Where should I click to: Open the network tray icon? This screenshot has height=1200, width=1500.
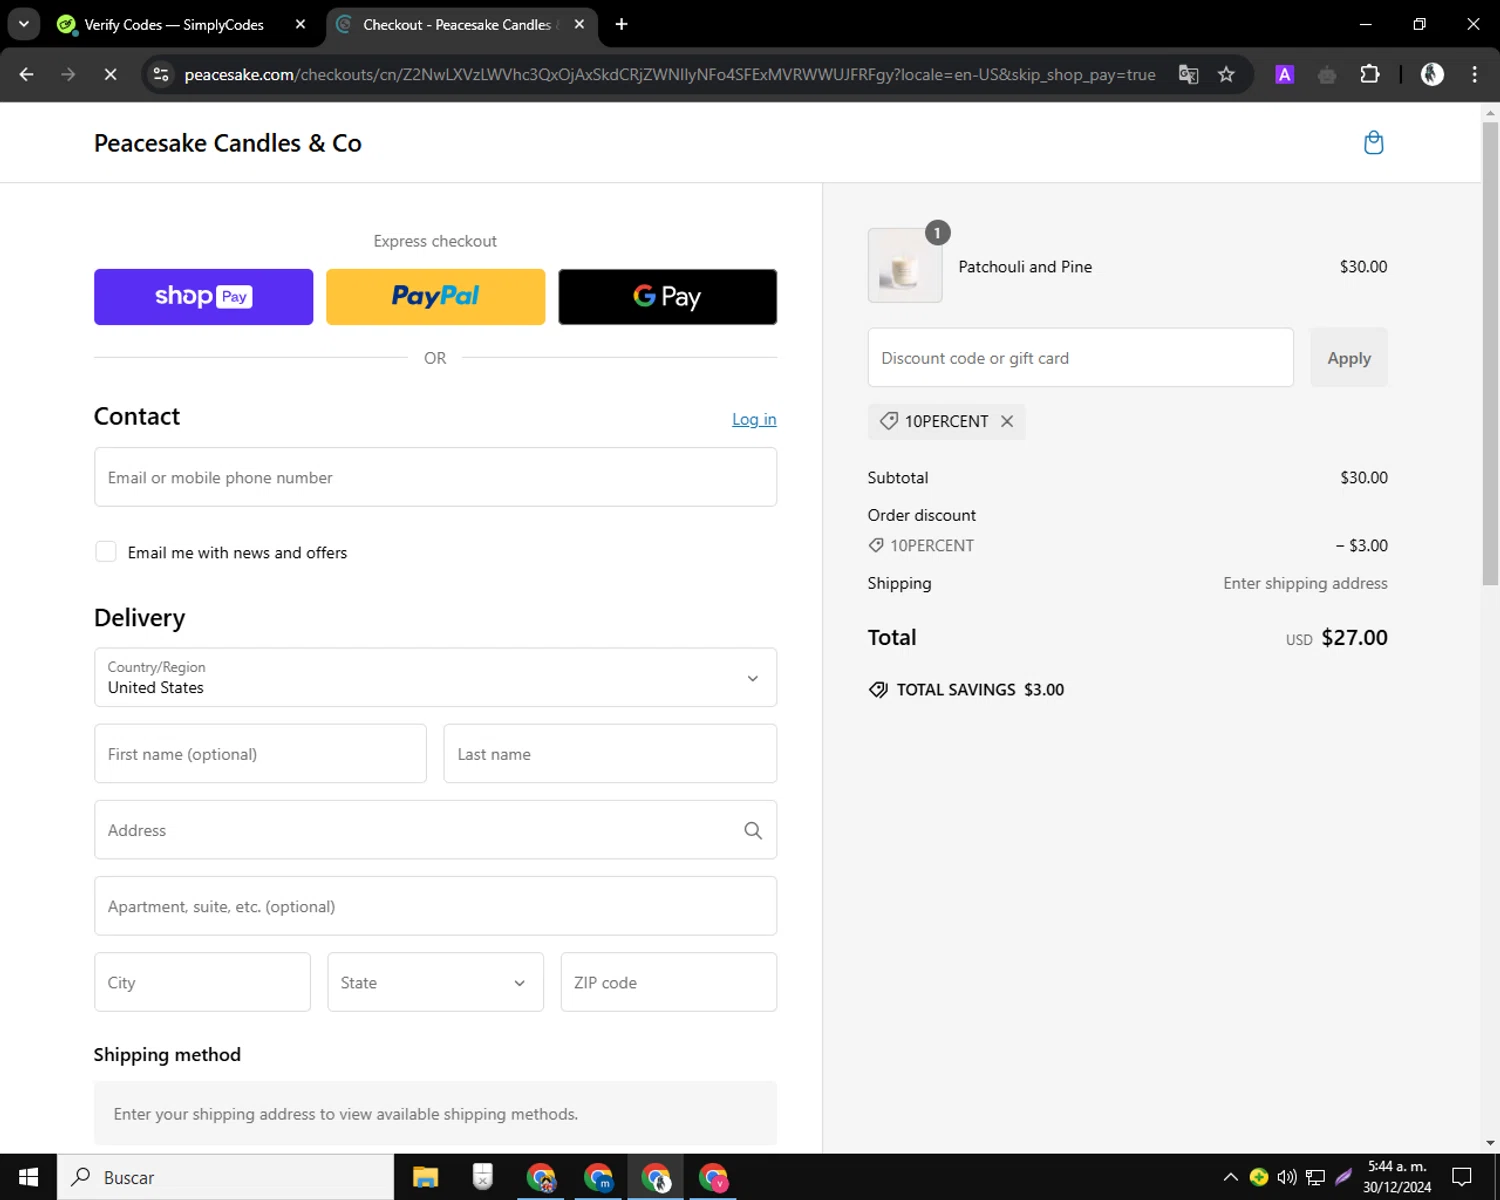coord(1315,1177)
